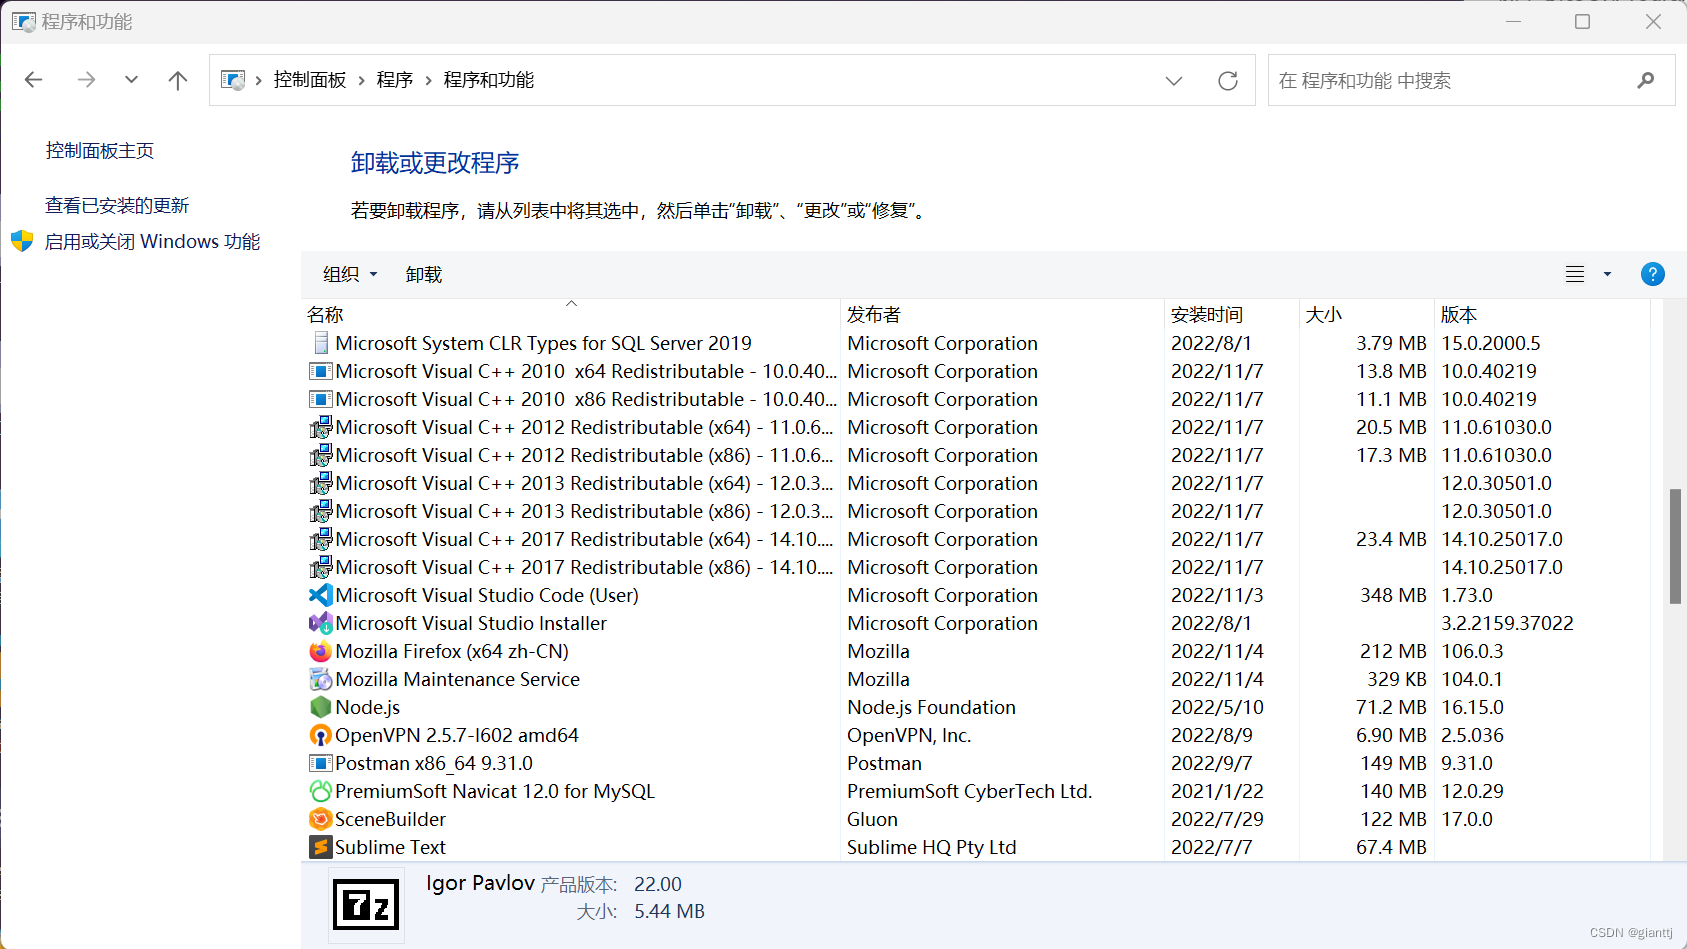Click 程序 in the breadcrumb bar
The image size is (1687, 949).
(x=394, y=80)
